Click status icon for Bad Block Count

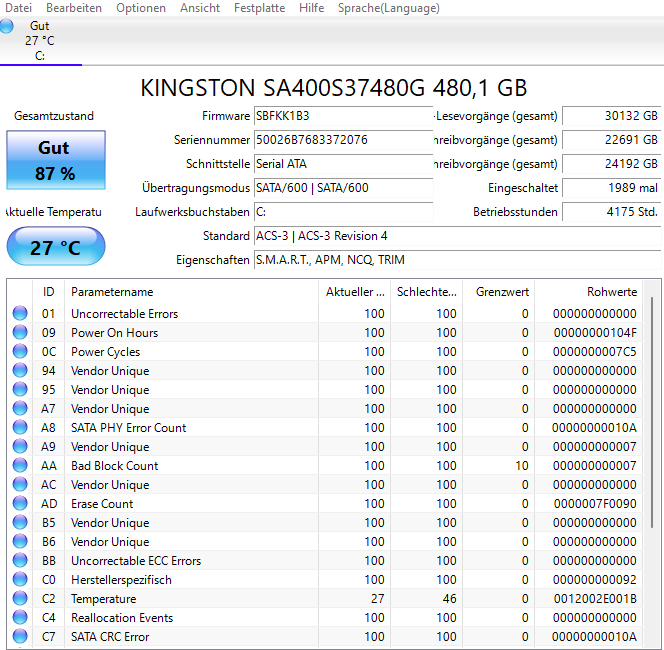(x=20, y=465)
